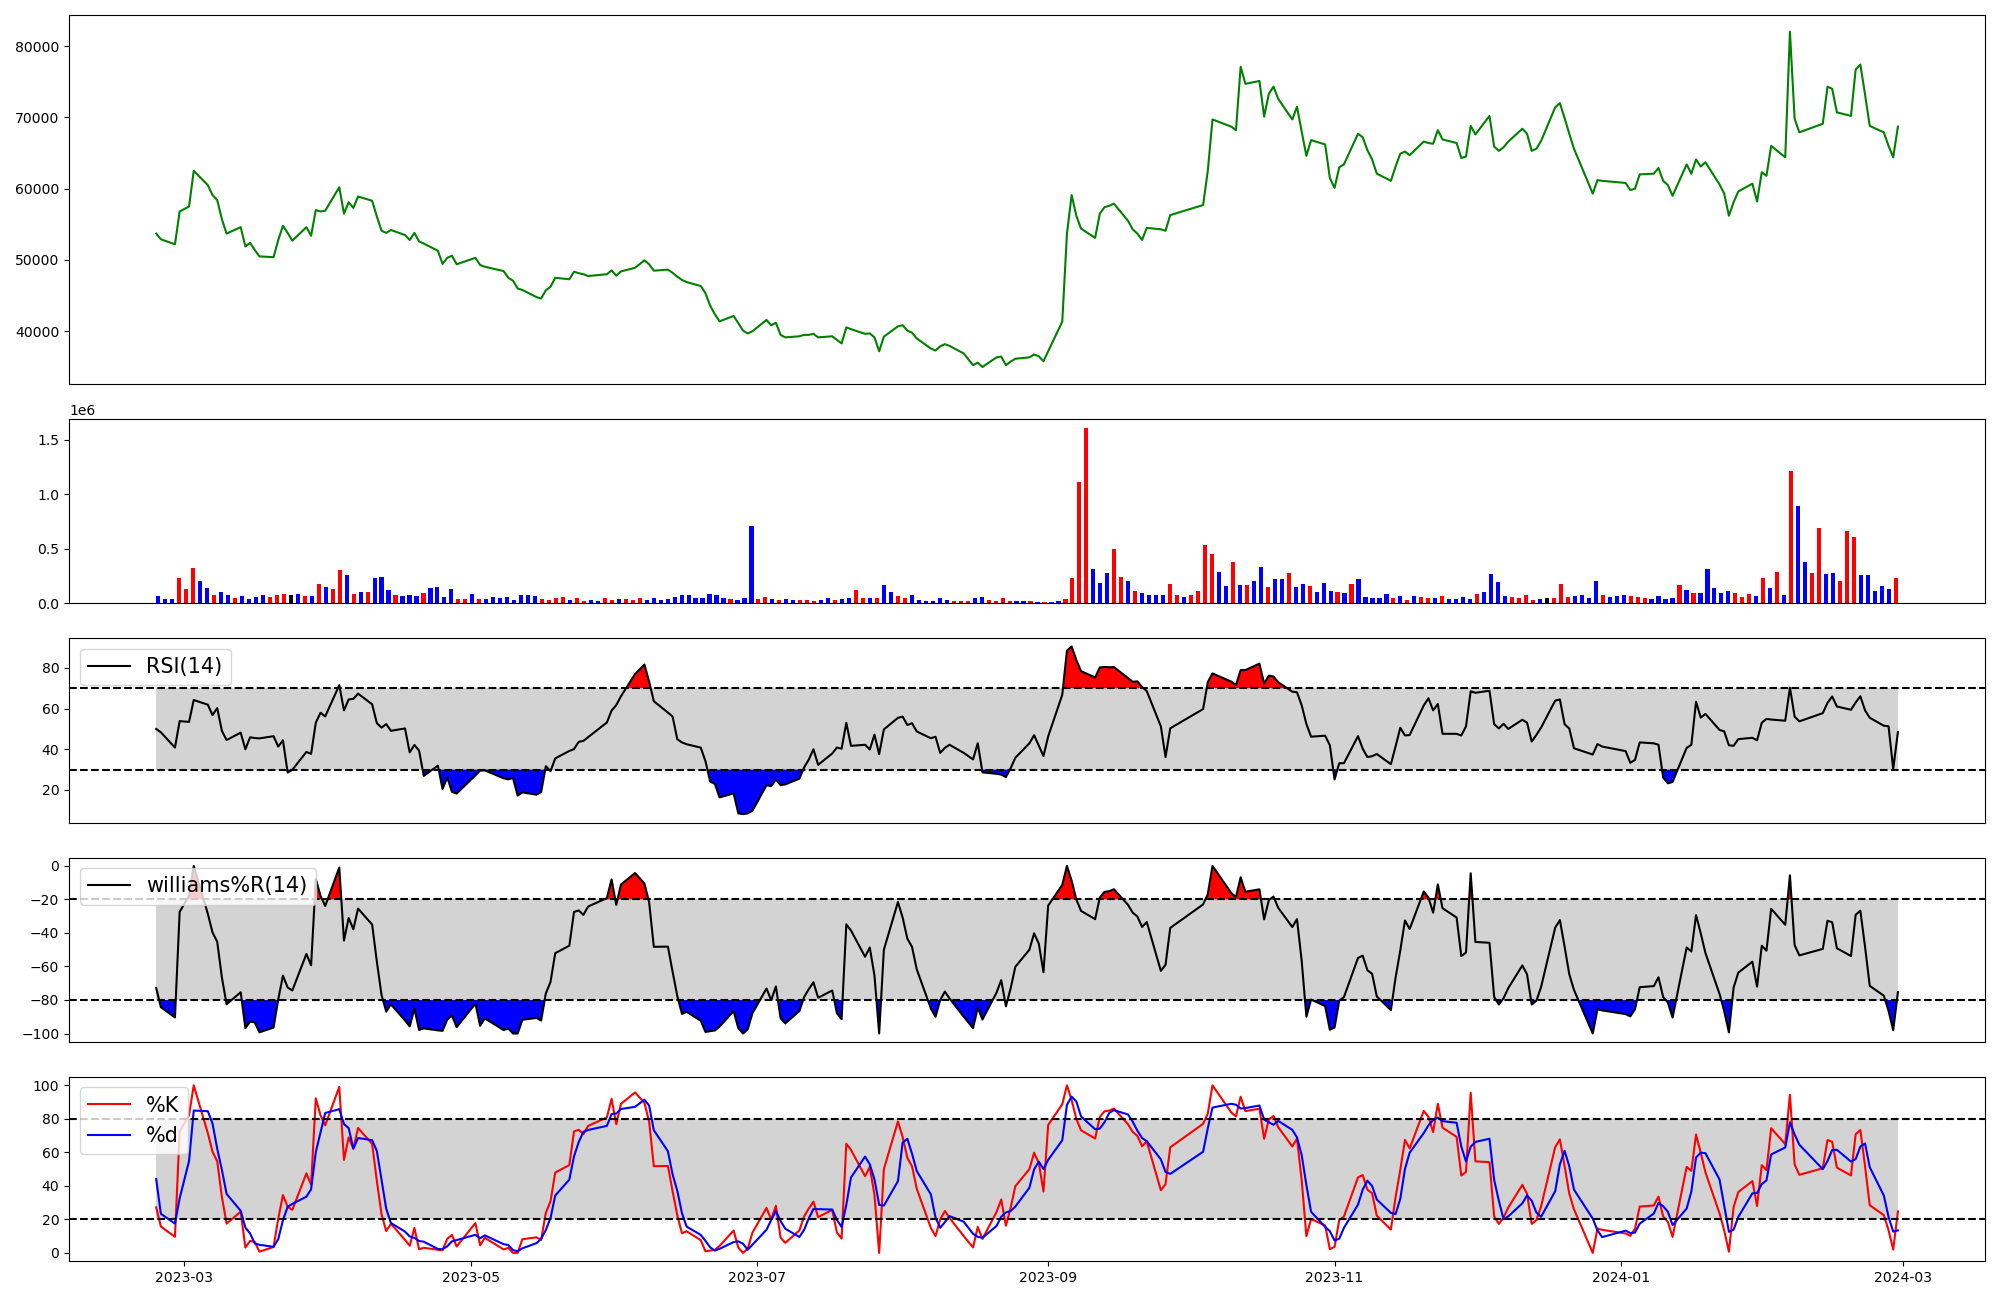This screenshot has width=2000, height=1300.
Task: Click the deepest blue RSI oversold region
Action: click(745, 788)
